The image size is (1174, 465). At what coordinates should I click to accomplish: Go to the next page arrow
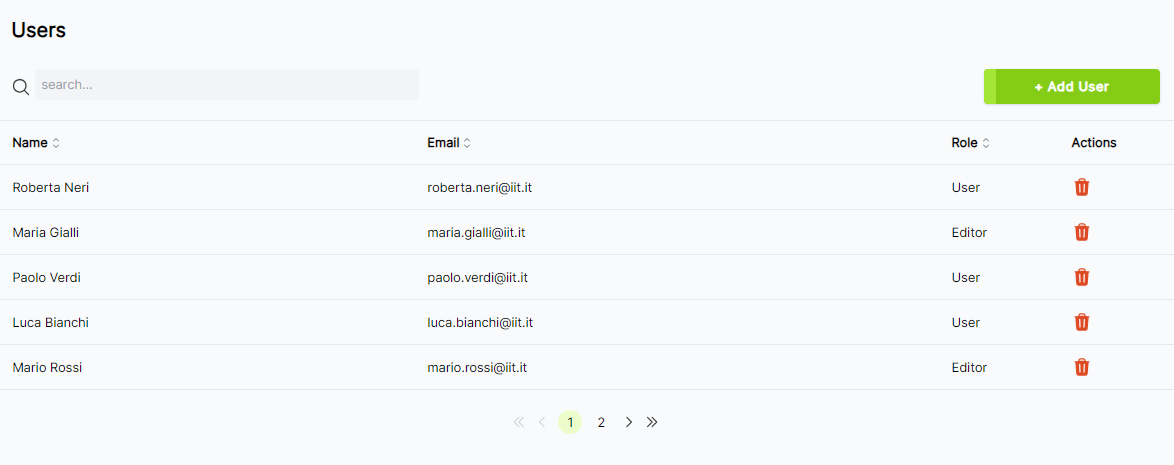(629, 422)
